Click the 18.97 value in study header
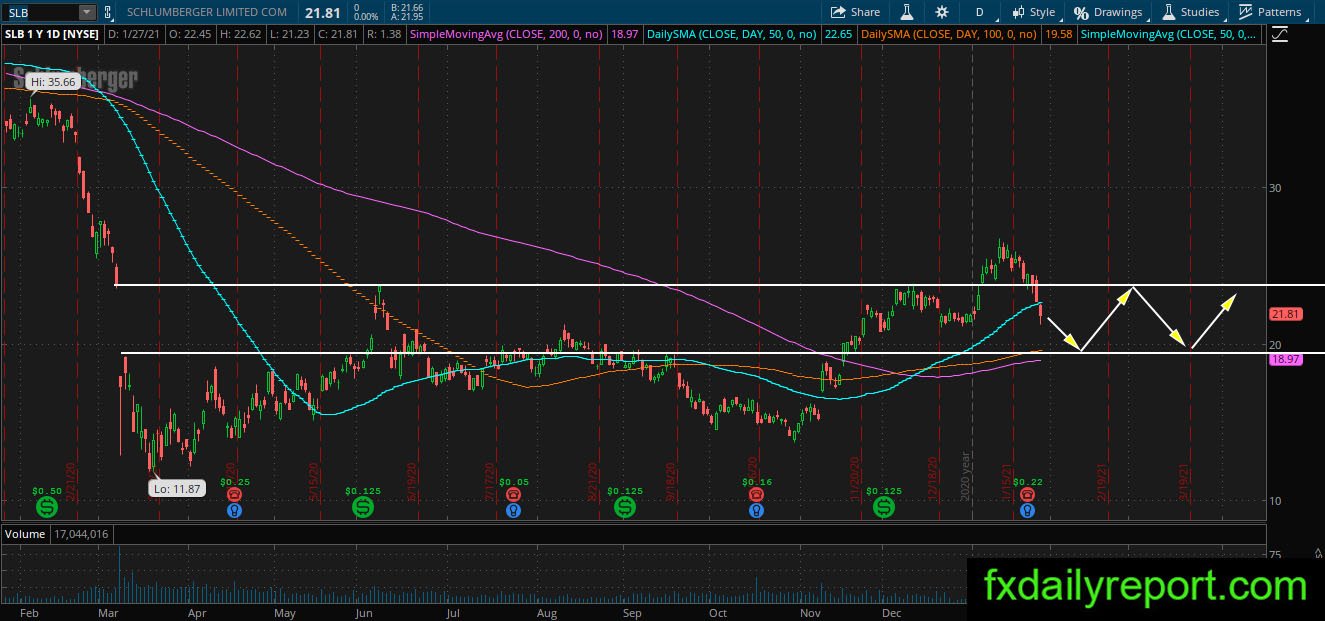1325x621 pixels. pos(623,35)
